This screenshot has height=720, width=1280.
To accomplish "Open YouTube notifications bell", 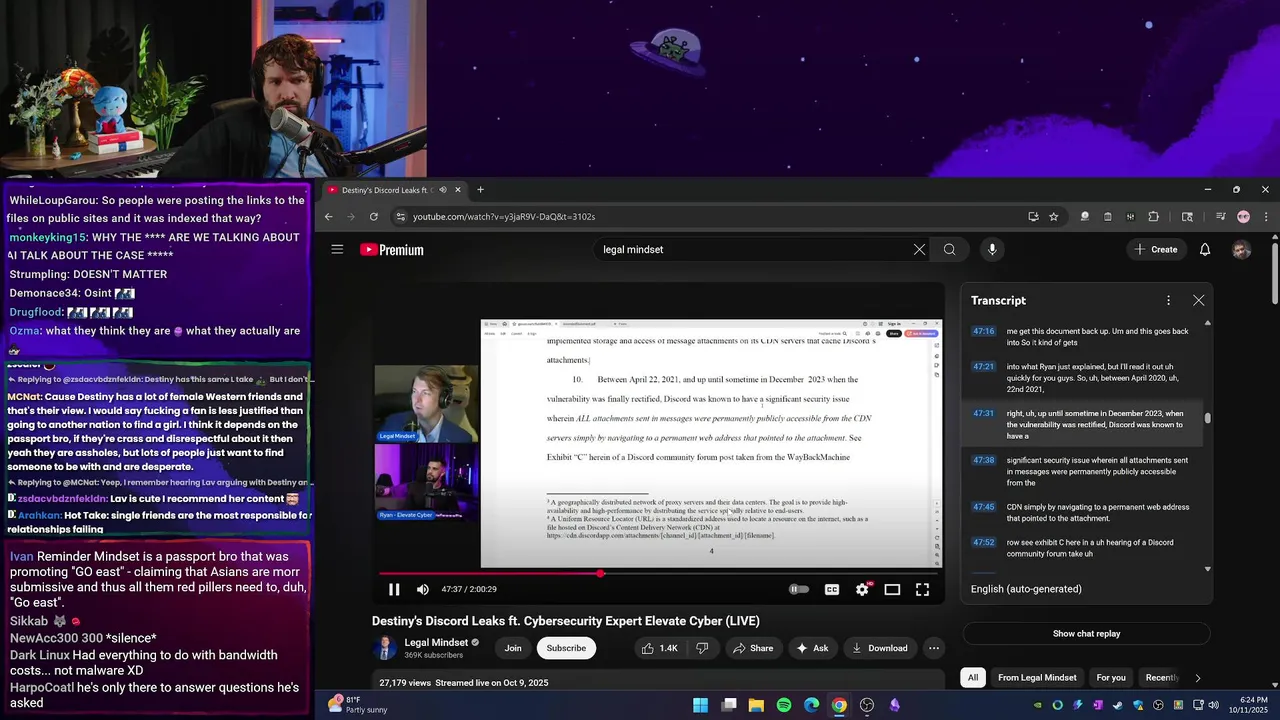I will [1205, 250].
